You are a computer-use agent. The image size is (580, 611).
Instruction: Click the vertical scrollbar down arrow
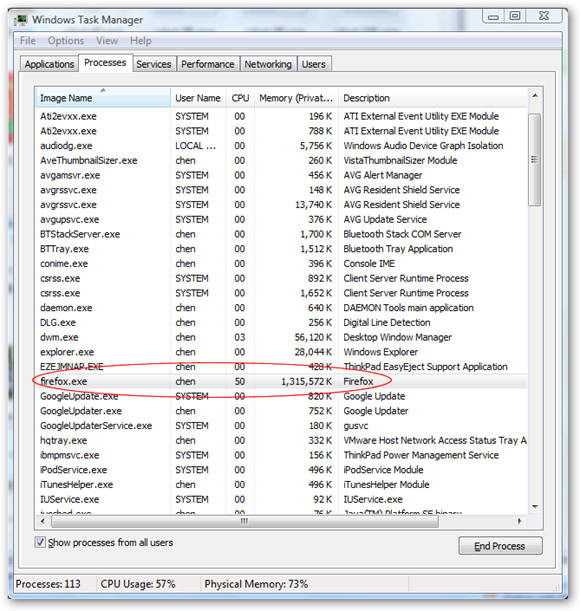click(535, 507)
